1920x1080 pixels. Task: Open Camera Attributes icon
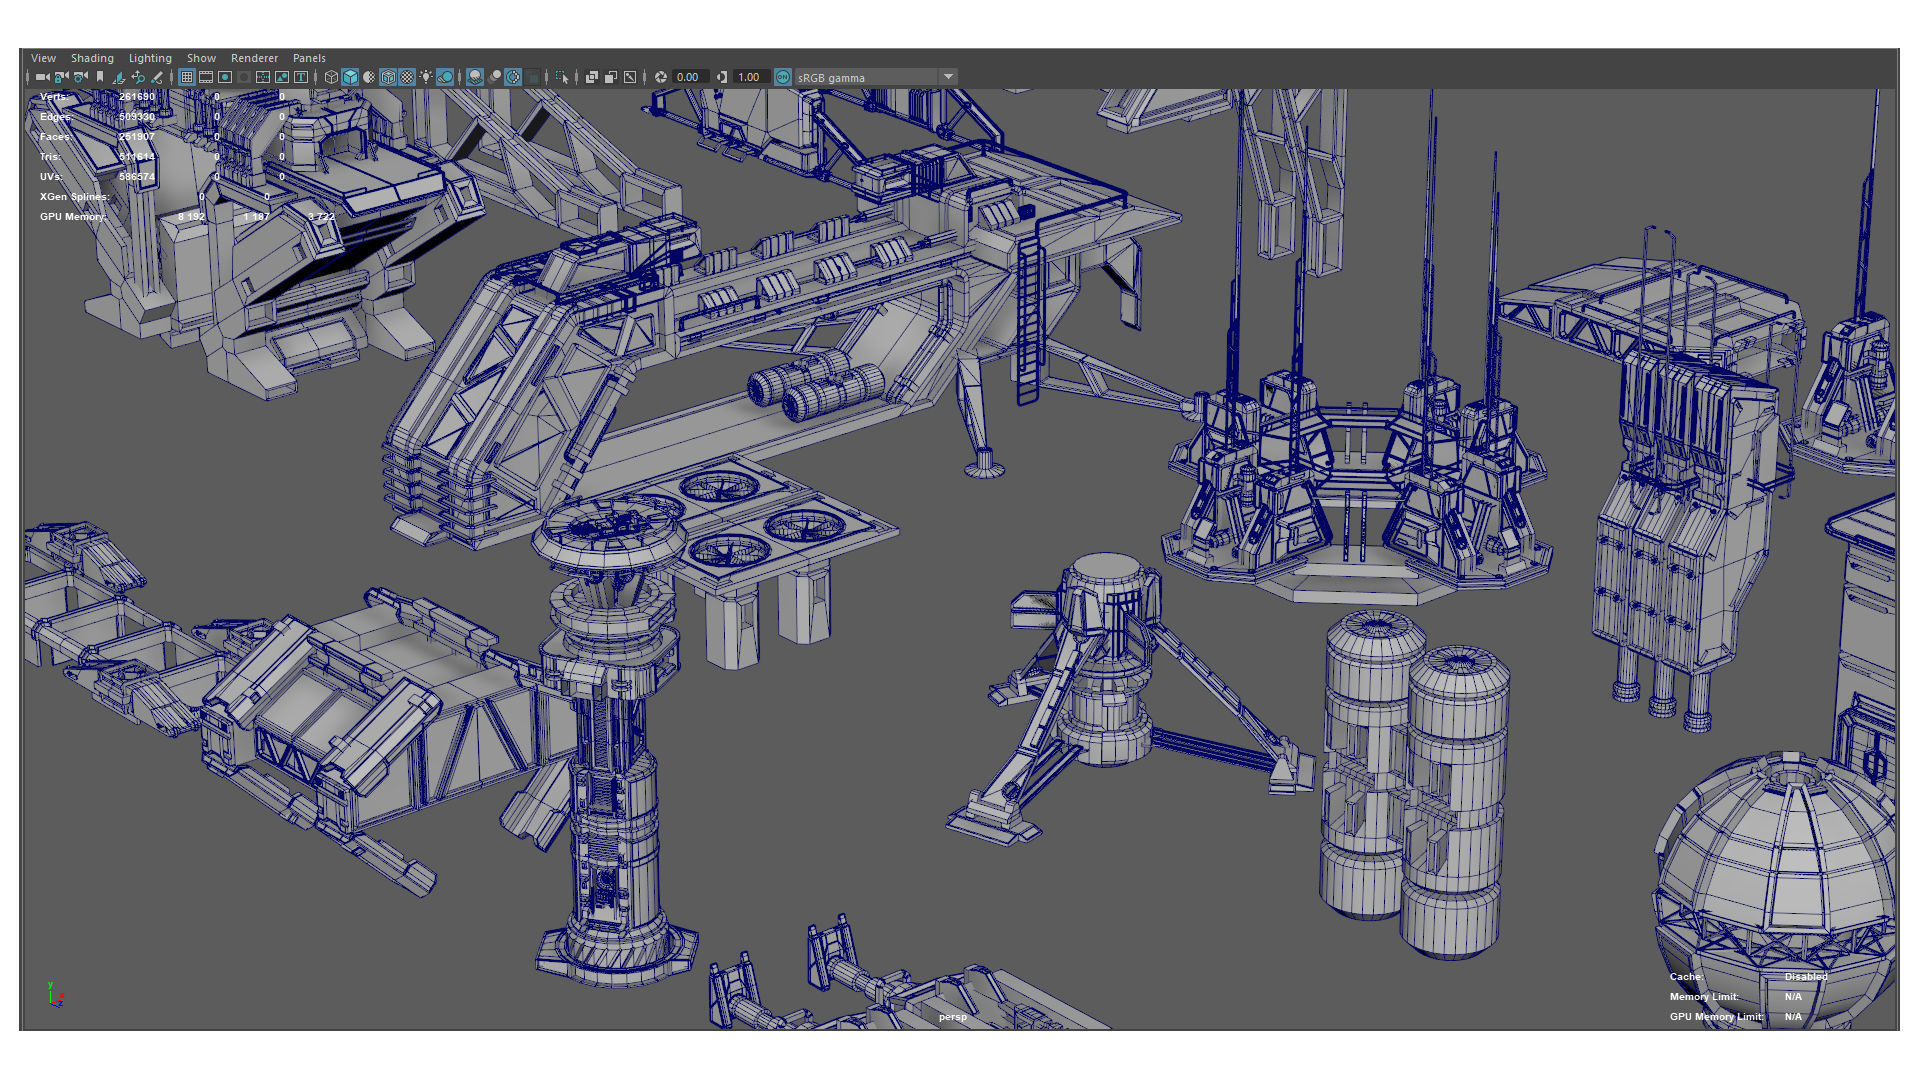tap(80, 77)
